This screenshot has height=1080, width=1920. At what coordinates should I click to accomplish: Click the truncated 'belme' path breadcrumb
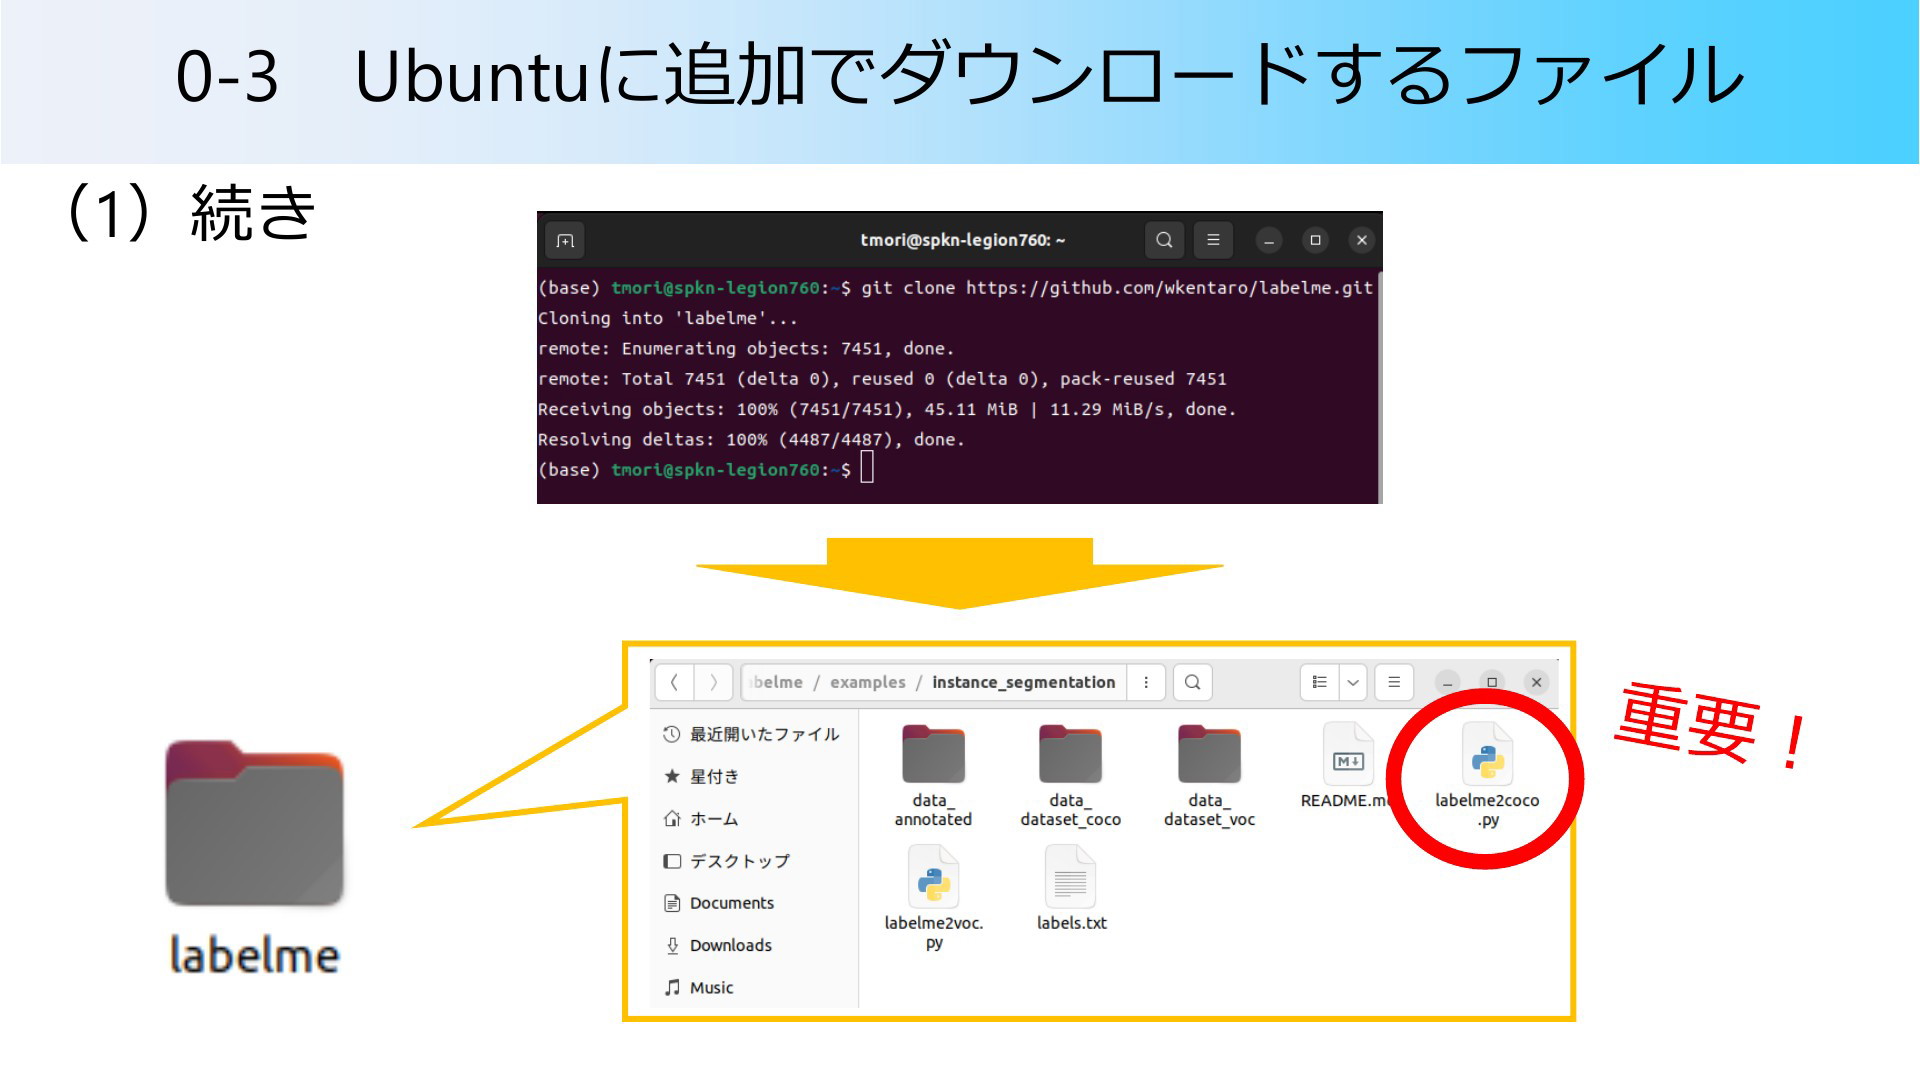tap(776, 682)
